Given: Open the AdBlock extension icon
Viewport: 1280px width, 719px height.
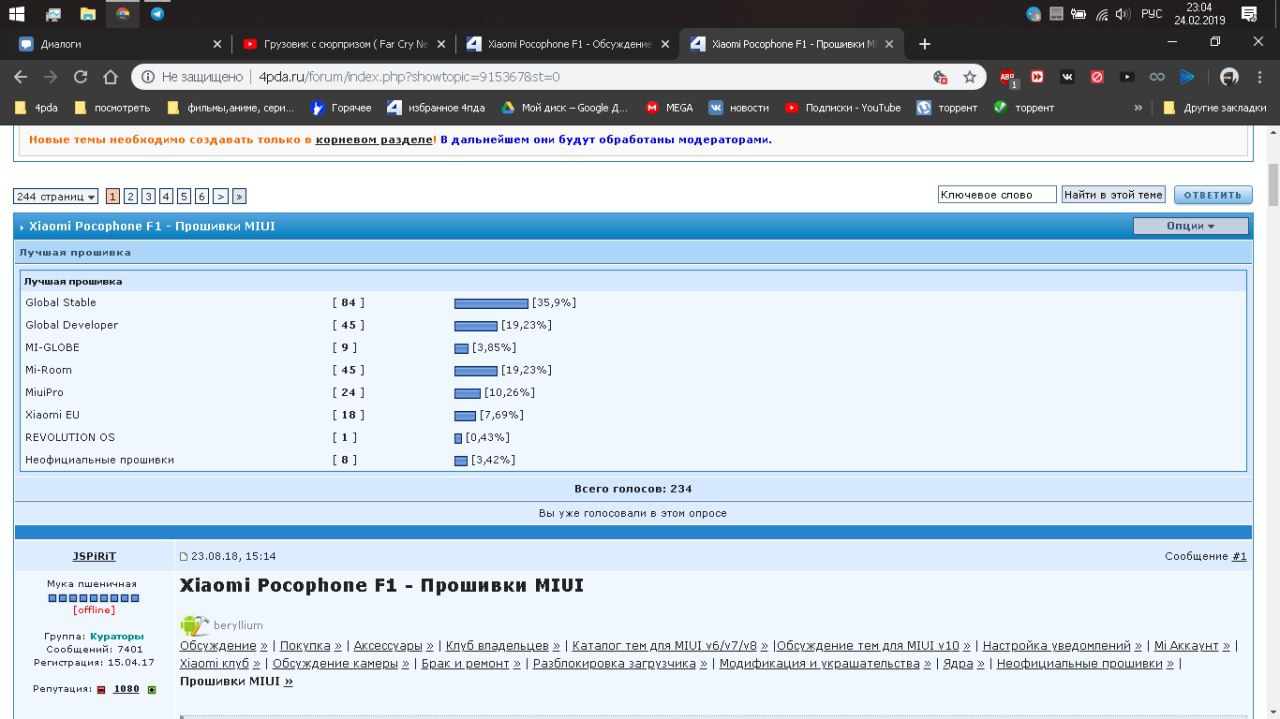Looking at the screenshot, I should click(1007, 77).
